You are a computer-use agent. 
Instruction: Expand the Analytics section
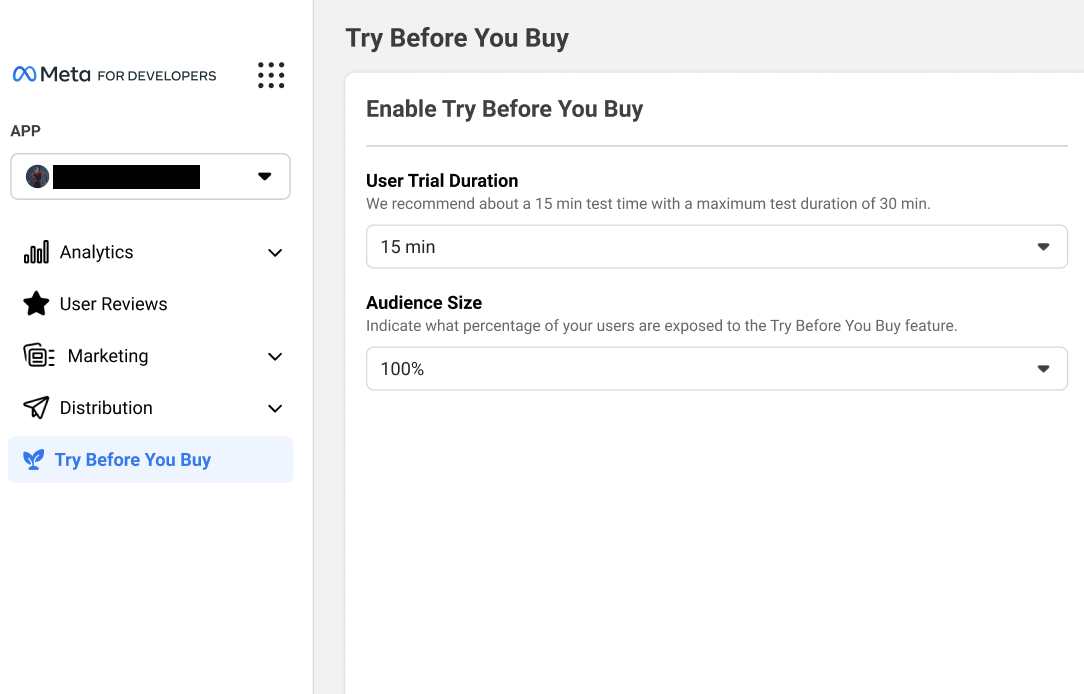274,253
